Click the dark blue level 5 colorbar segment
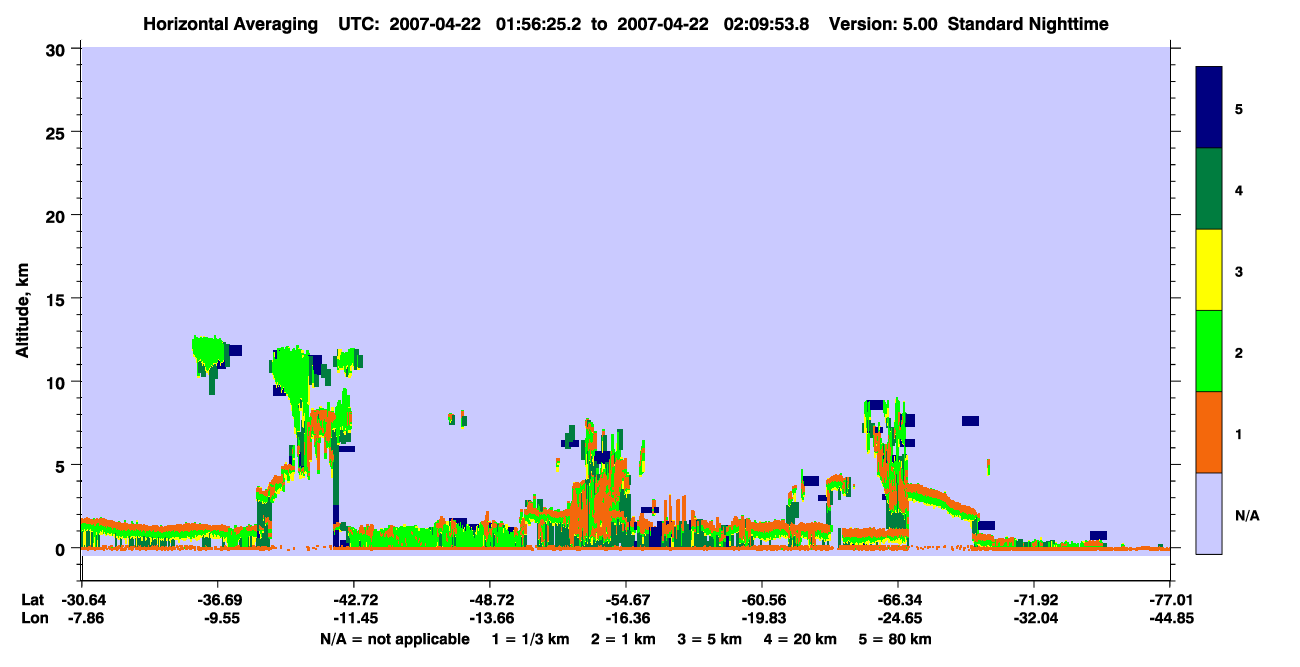This screenshot has width=1300, height=667. (1209, 108)
